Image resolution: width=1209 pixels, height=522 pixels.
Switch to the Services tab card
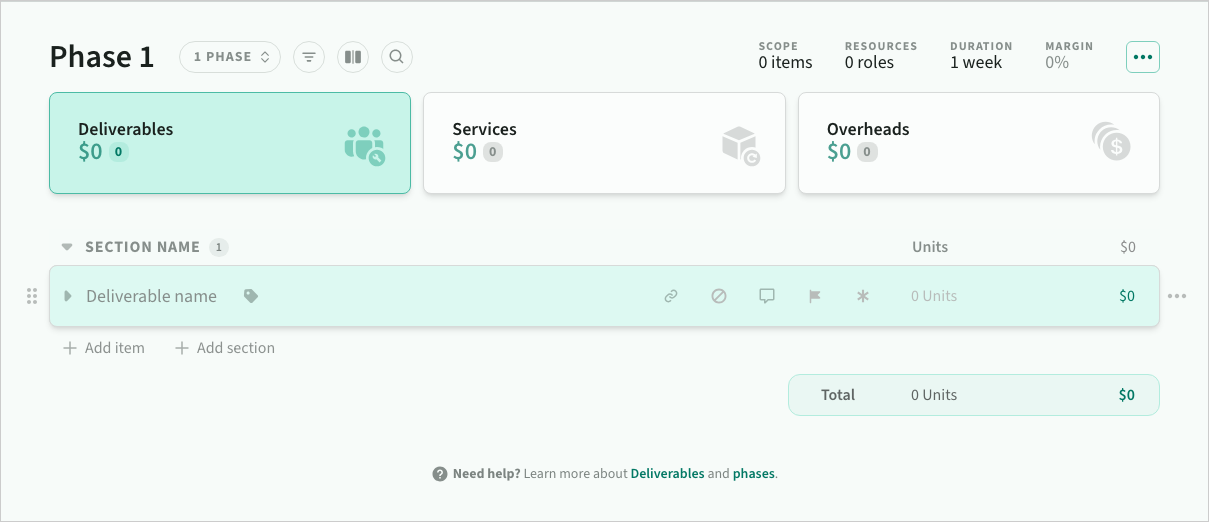click(604, 143)
